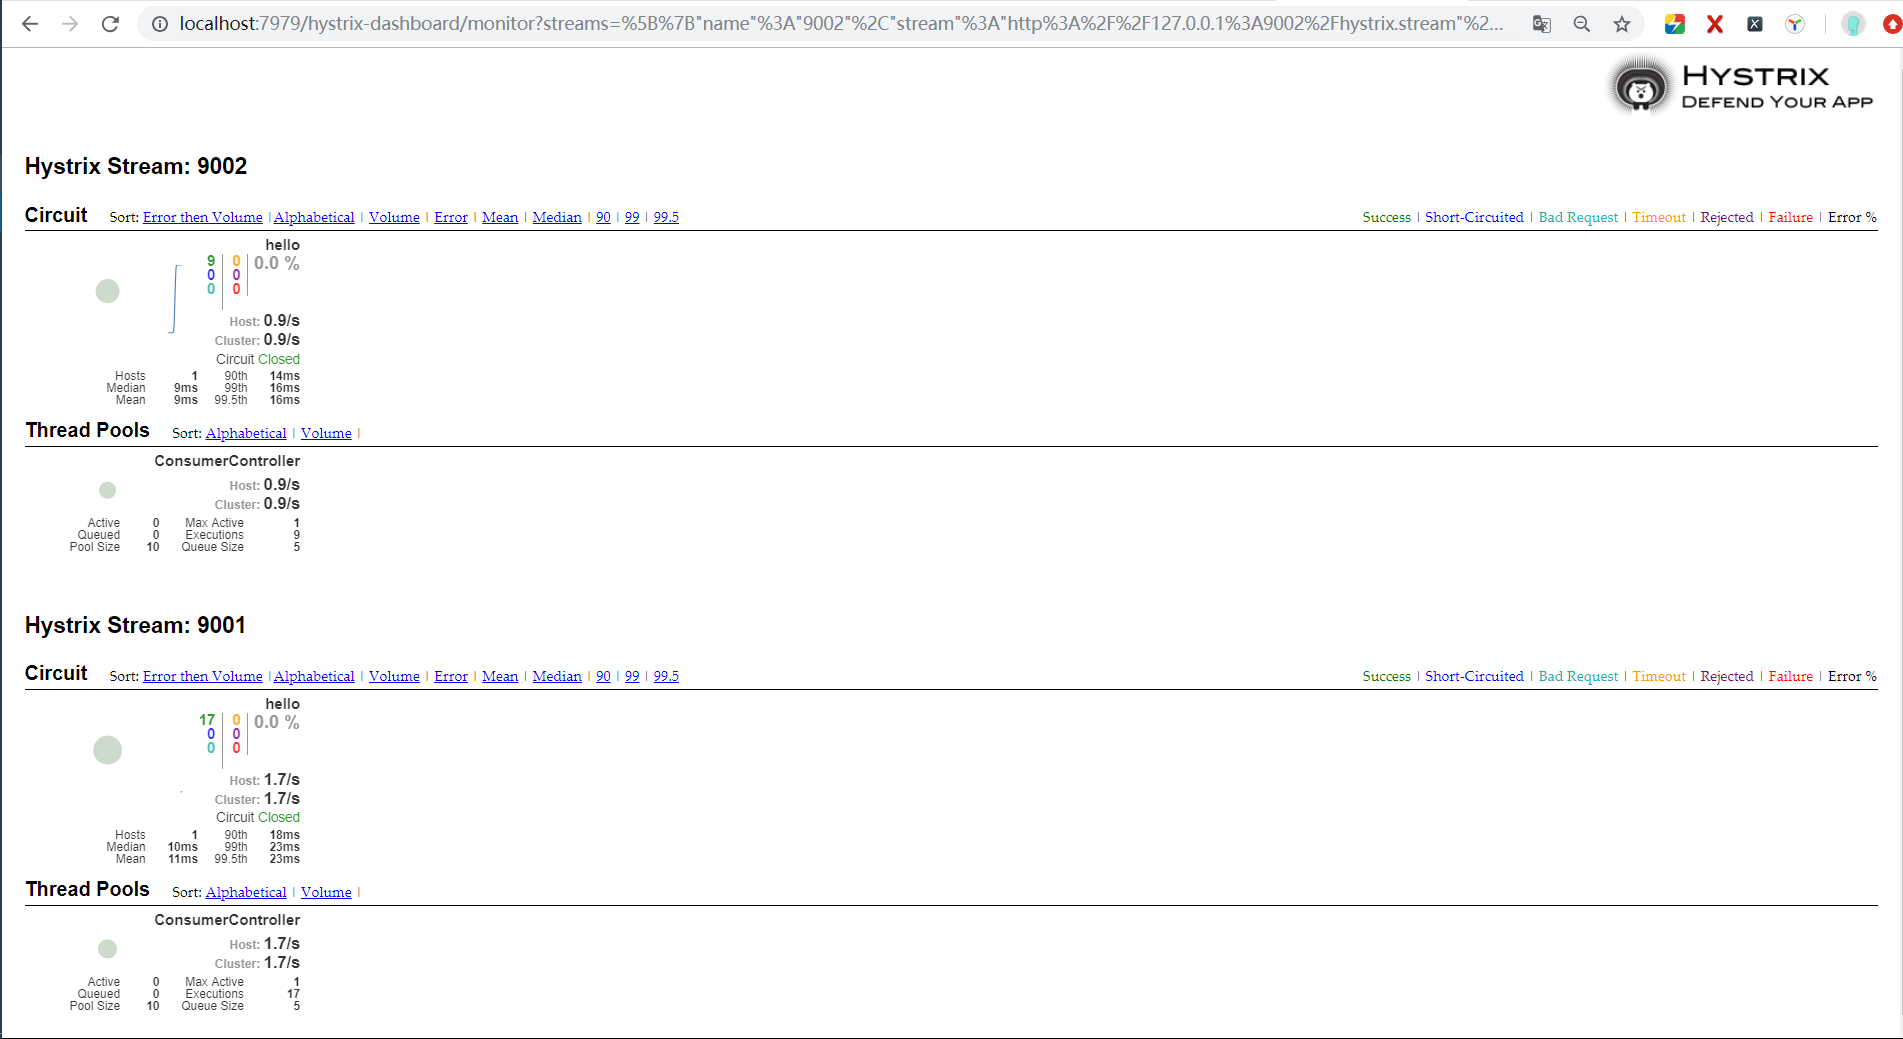Sort 9002 circuits by 99.5 percentile
Image resolution: width=1903 pixels, height=1039 pixels.
coord(666,217)
